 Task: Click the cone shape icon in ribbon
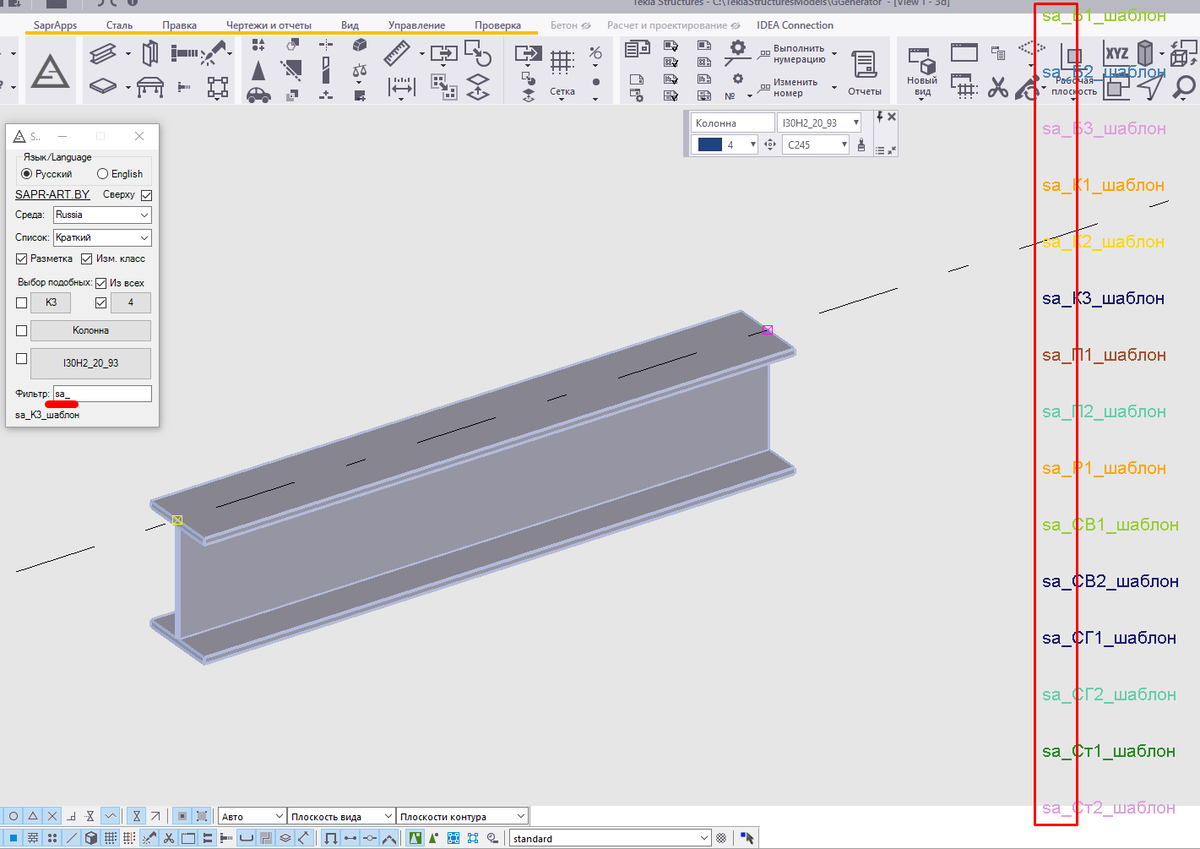tap(258, 70)
